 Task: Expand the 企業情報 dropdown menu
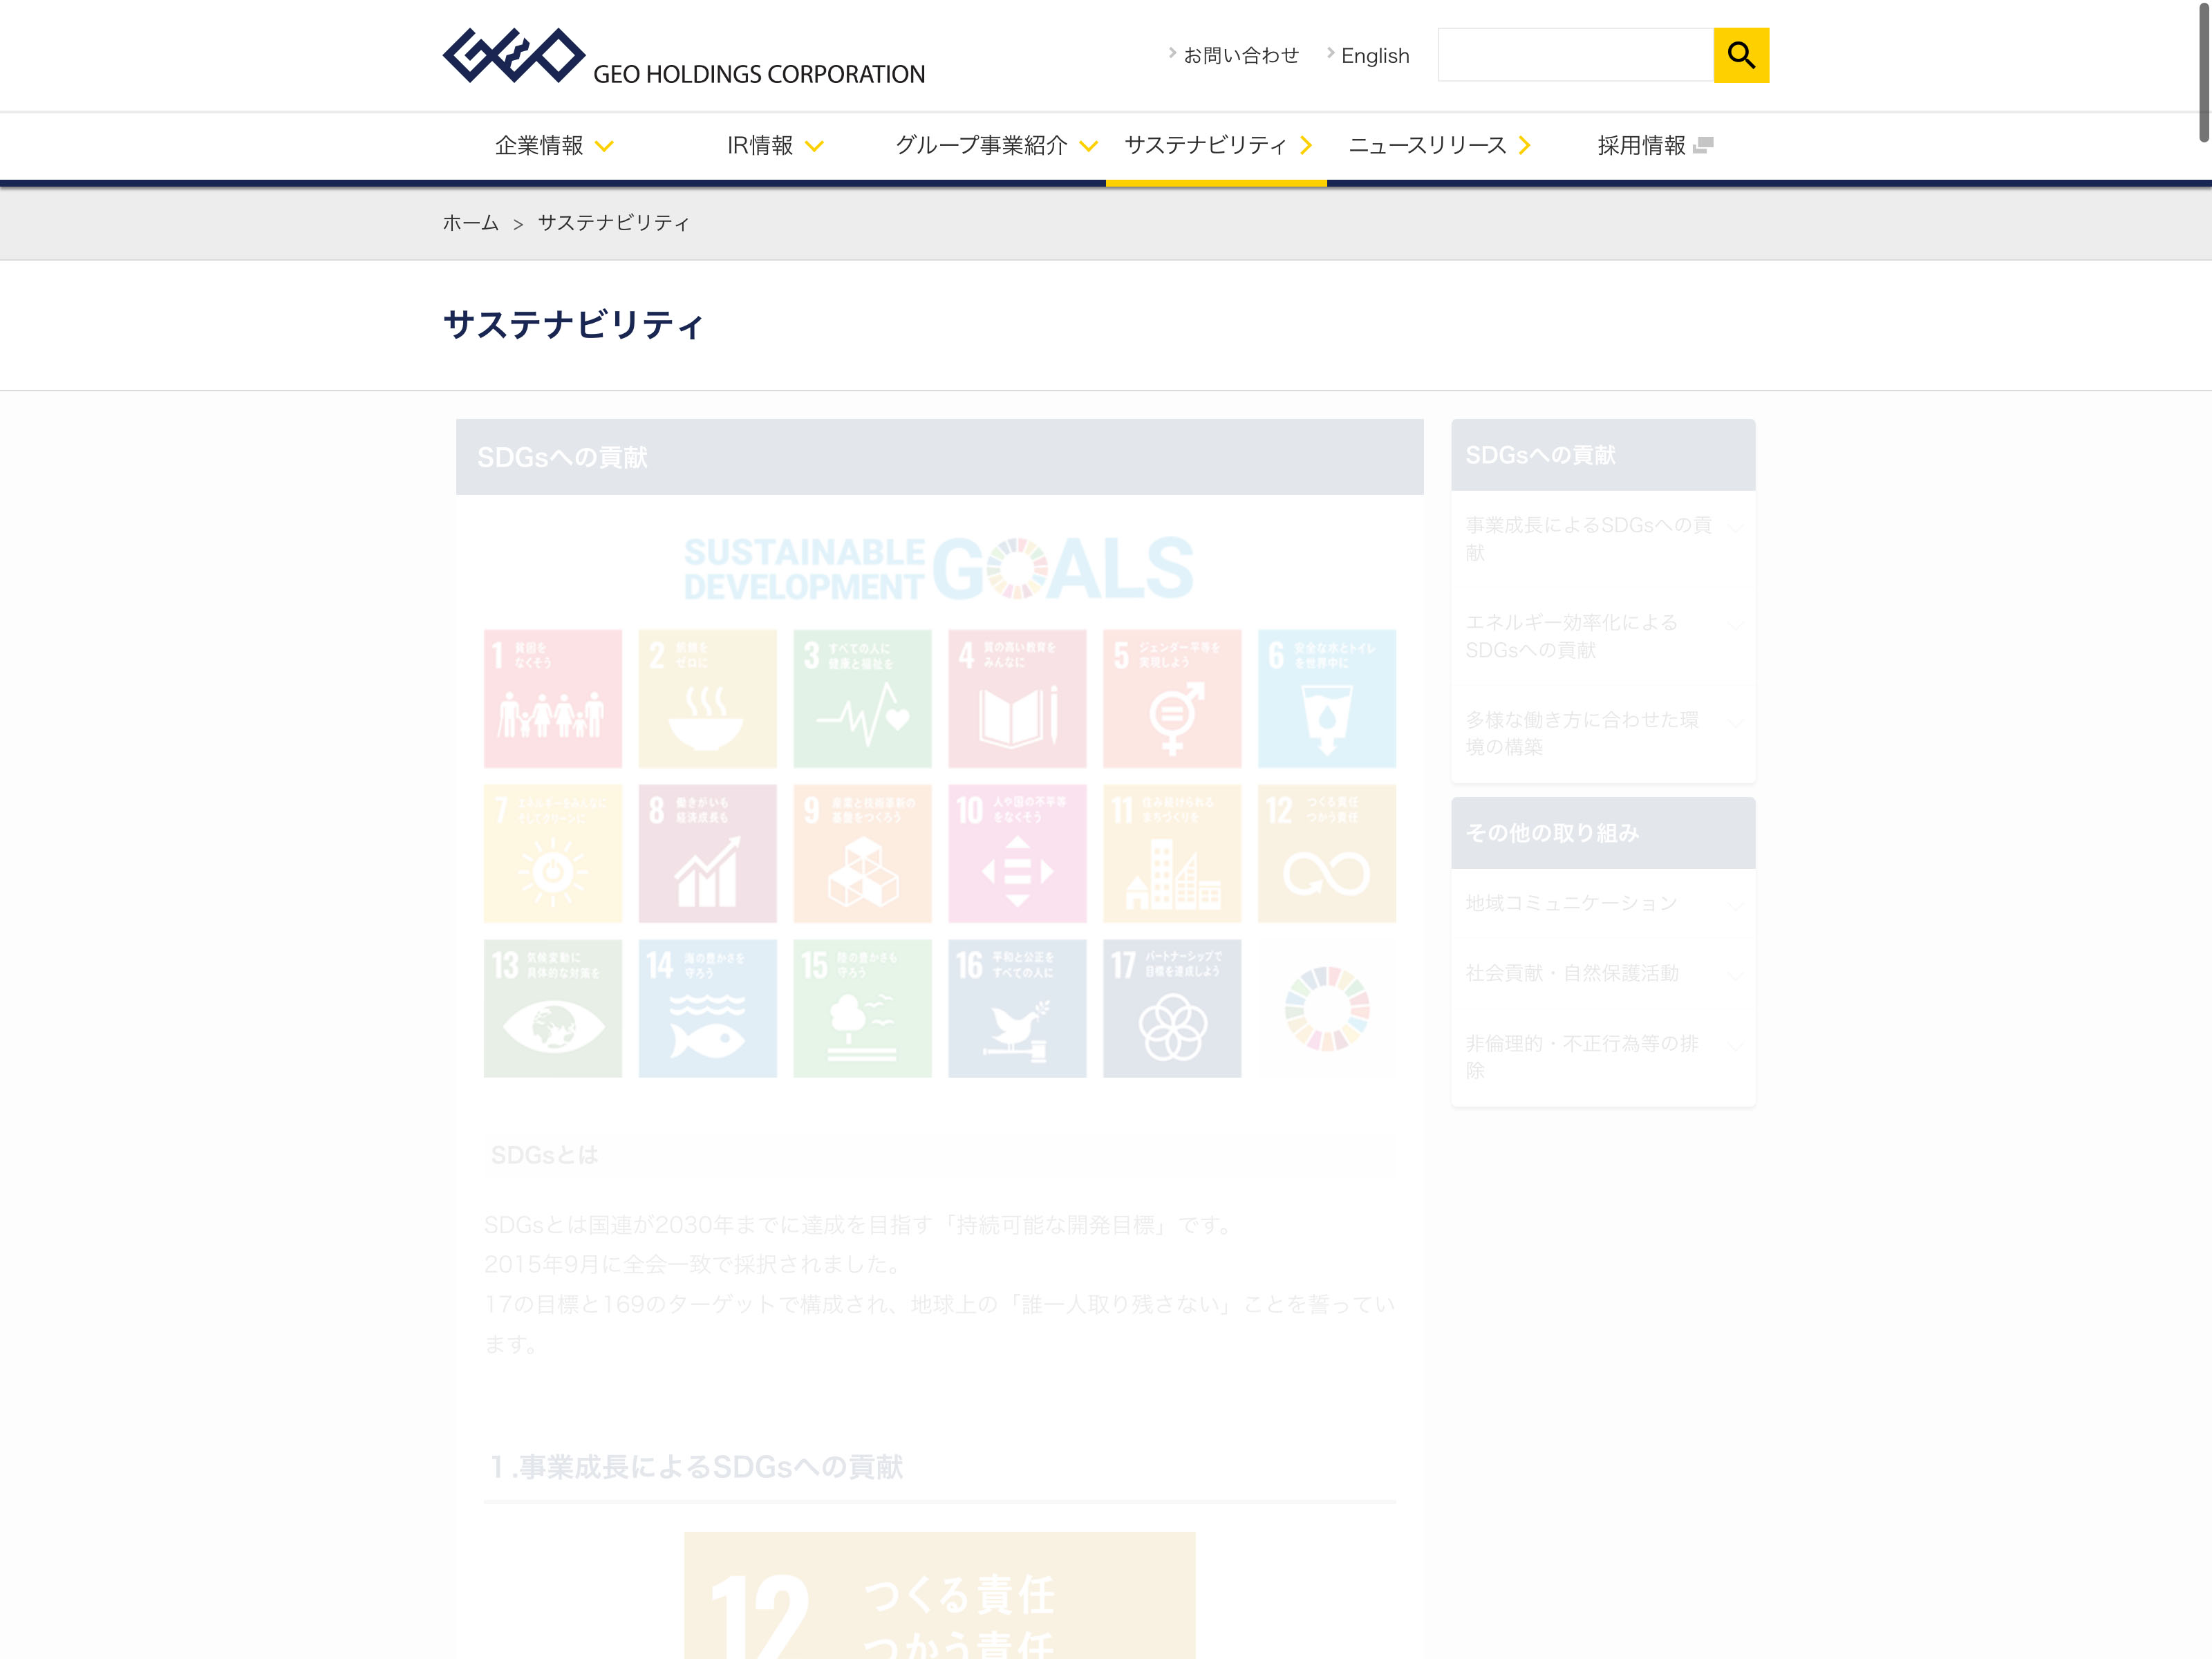pos(553,146)
